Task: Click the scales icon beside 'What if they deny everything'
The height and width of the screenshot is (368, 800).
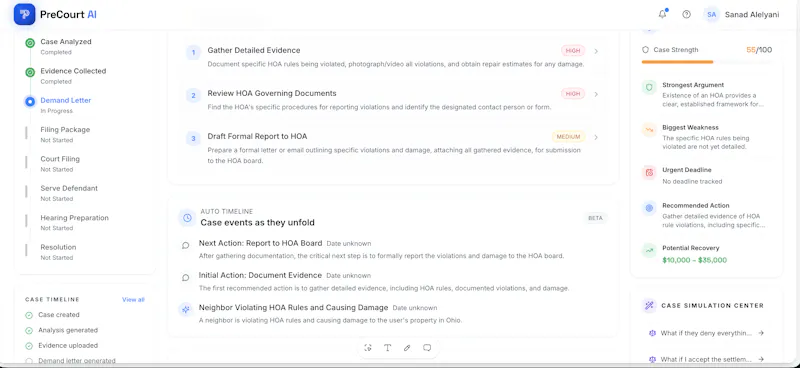Action: pos(652,333)
